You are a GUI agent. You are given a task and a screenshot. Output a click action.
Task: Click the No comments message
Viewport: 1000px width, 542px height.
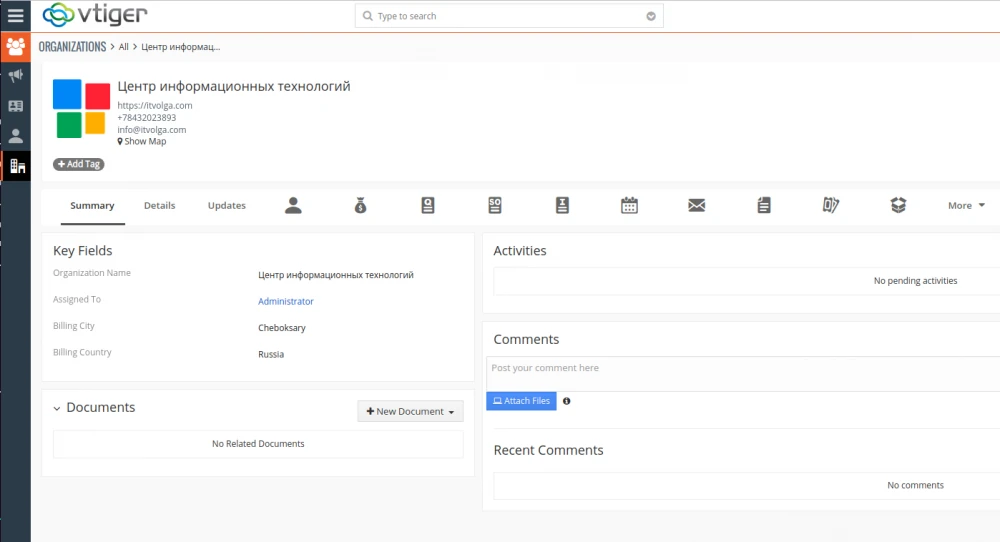(915, 485)
